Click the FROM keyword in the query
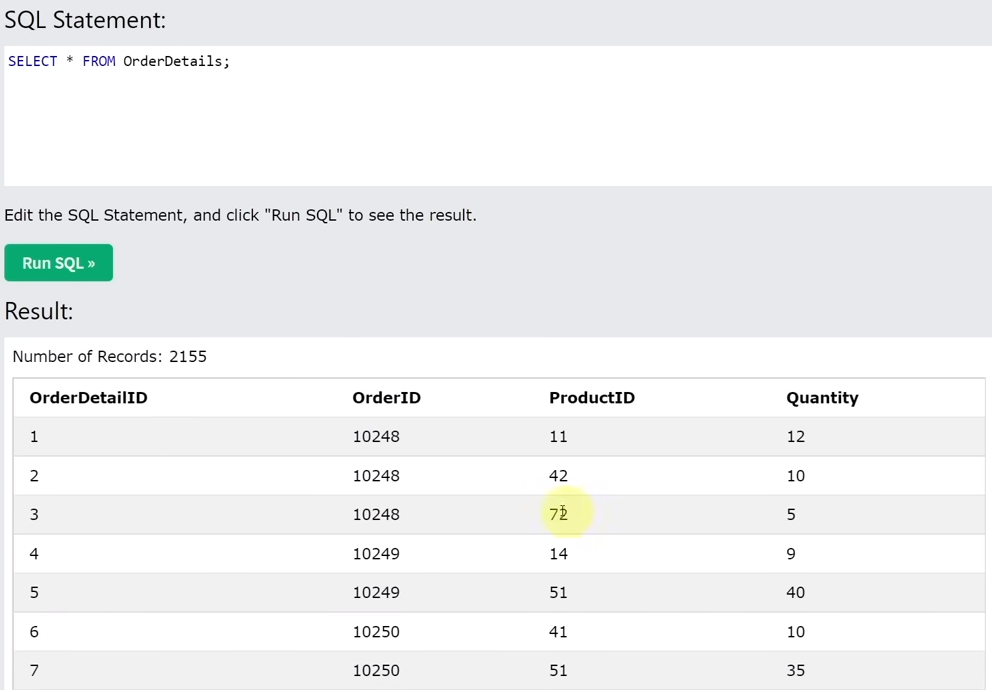This screenshot has width=992, height=692. click(99, 61)
